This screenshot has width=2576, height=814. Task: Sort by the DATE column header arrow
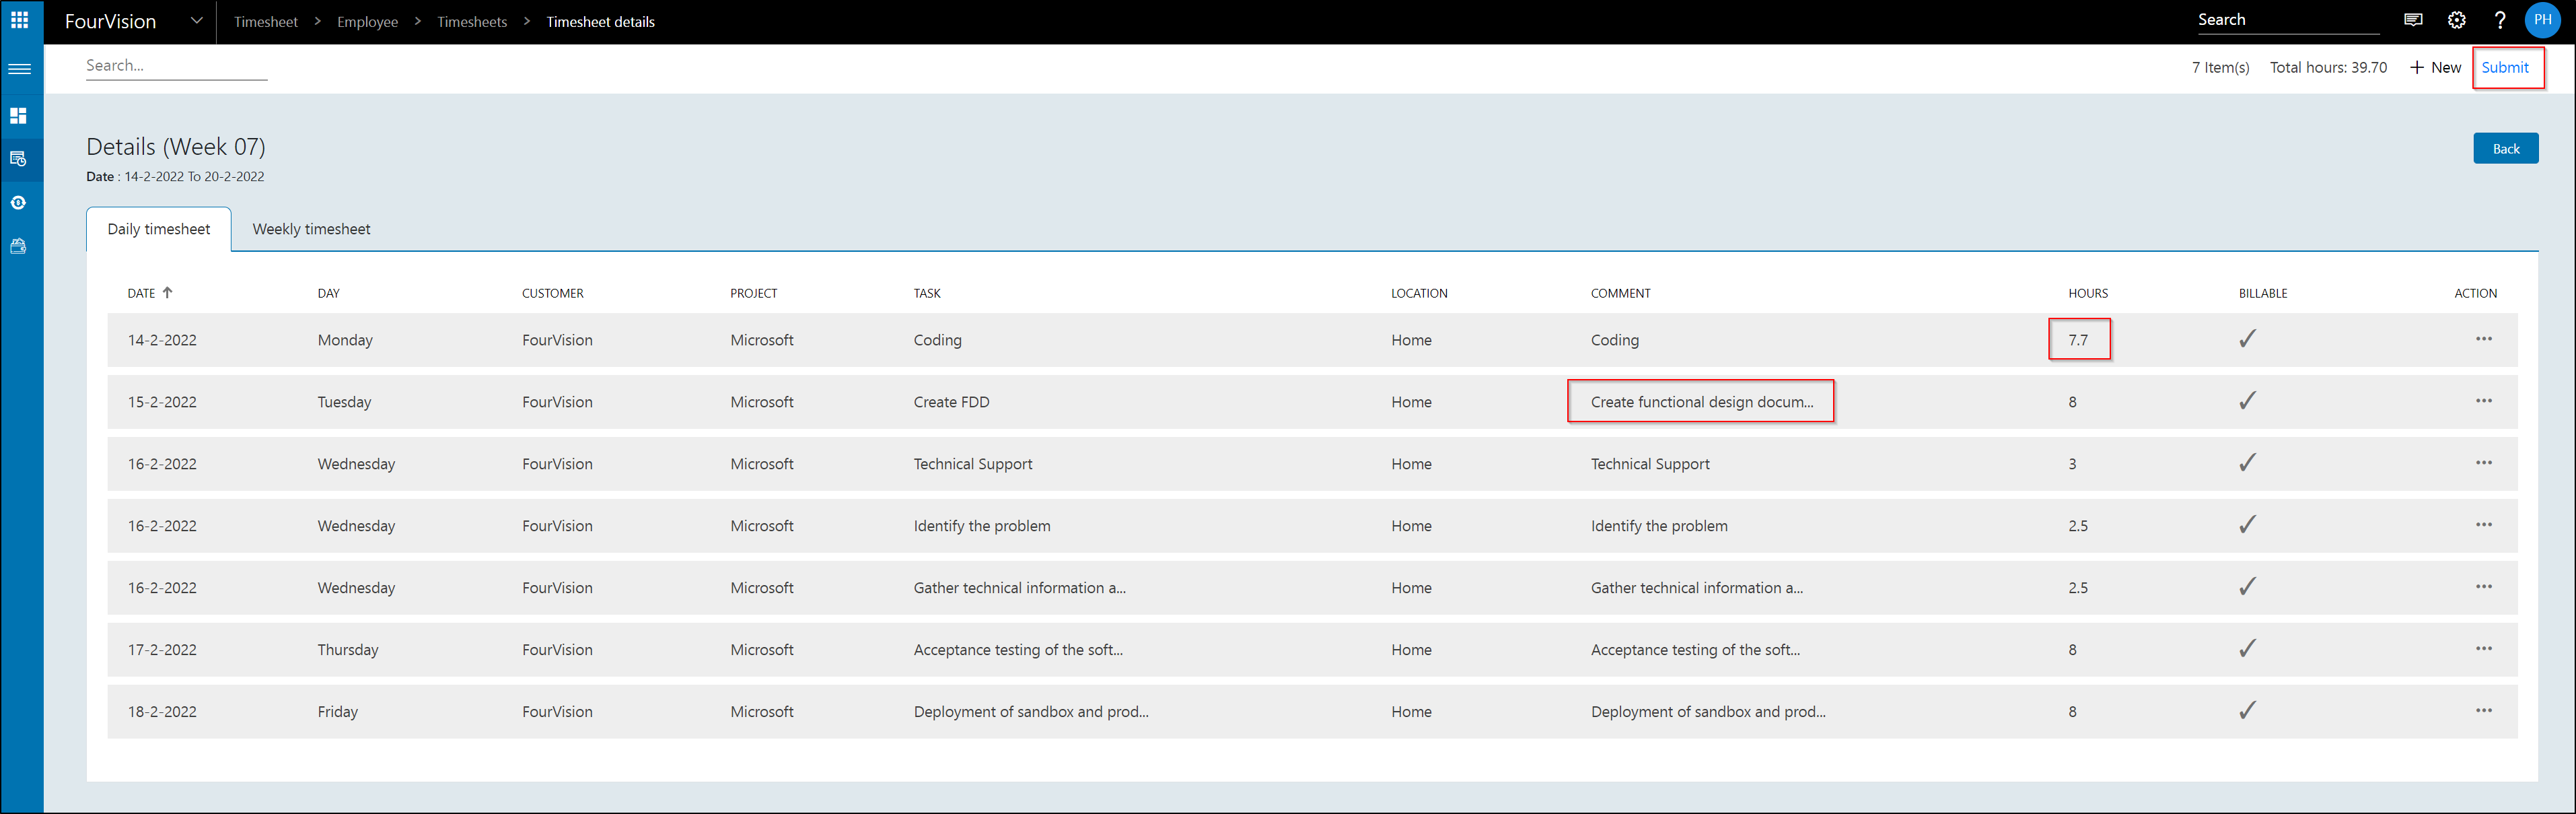point(167,293)
